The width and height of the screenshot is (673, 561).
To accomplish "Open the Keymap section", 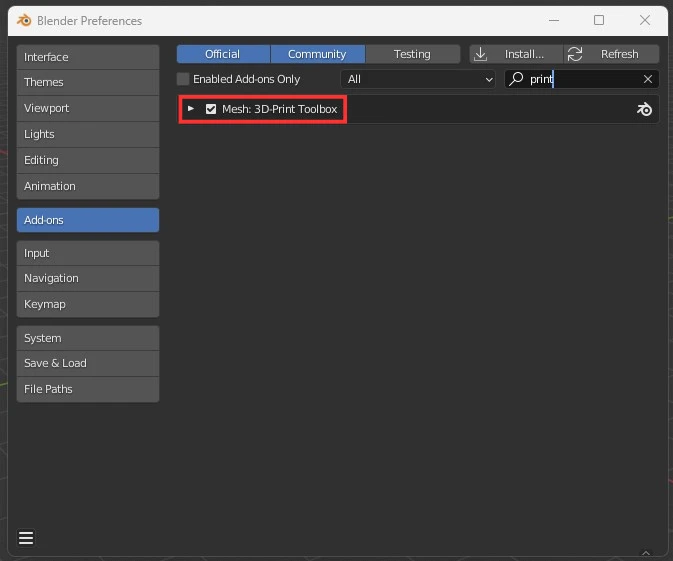I will click(88, 304).
